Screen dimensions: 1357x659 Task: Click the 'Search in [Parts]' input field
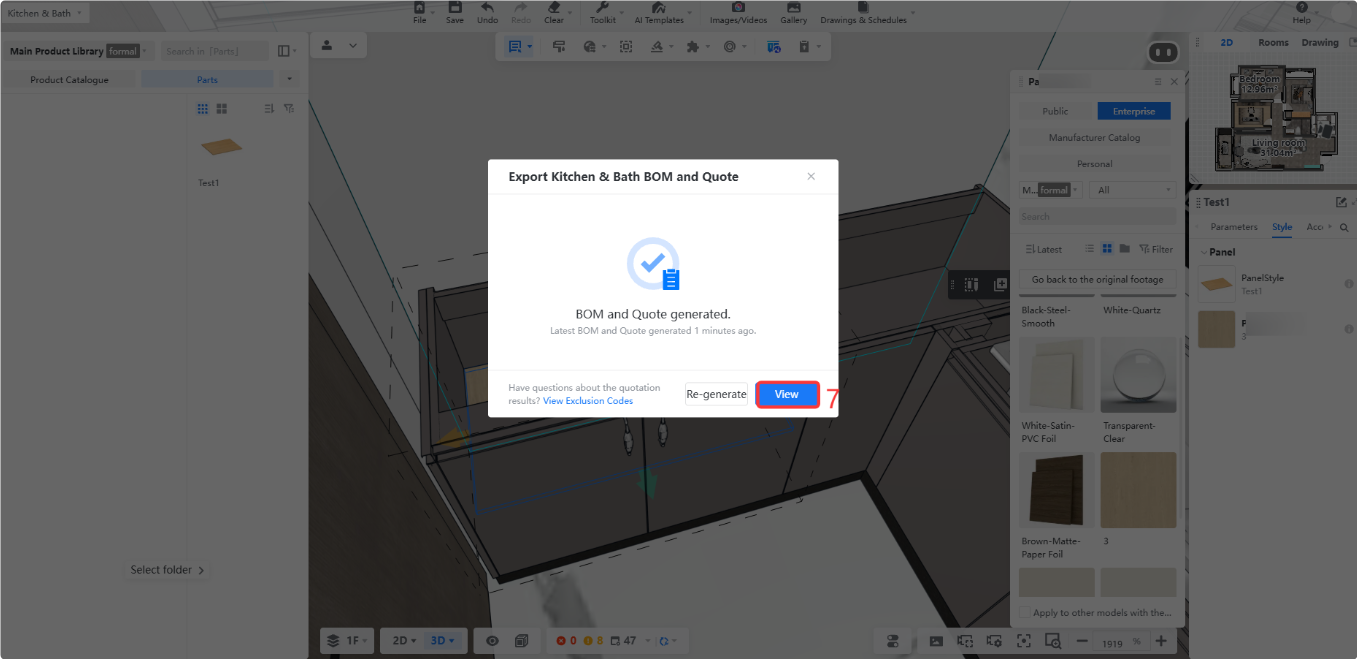click(x=215, y=51)
